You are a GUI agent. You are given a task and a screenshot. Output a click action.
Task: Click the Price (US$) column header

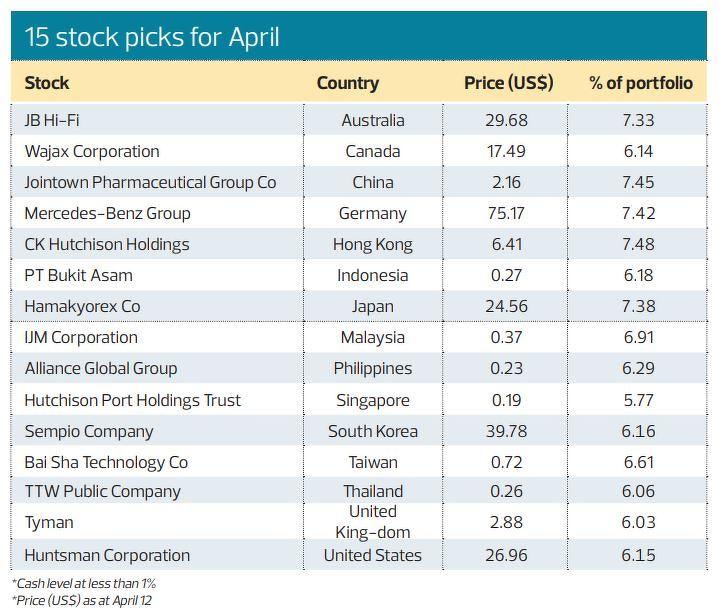[x=508, y=83]
